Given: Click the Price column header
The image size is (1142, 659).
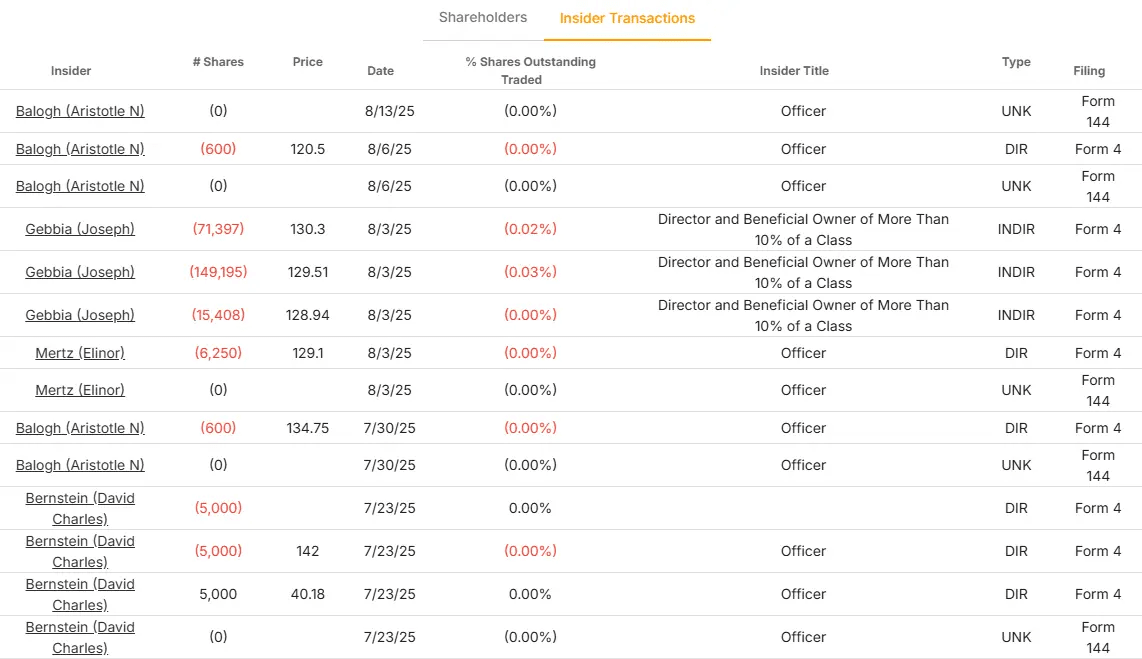Looking at the screenshot, I should (308, 62).
